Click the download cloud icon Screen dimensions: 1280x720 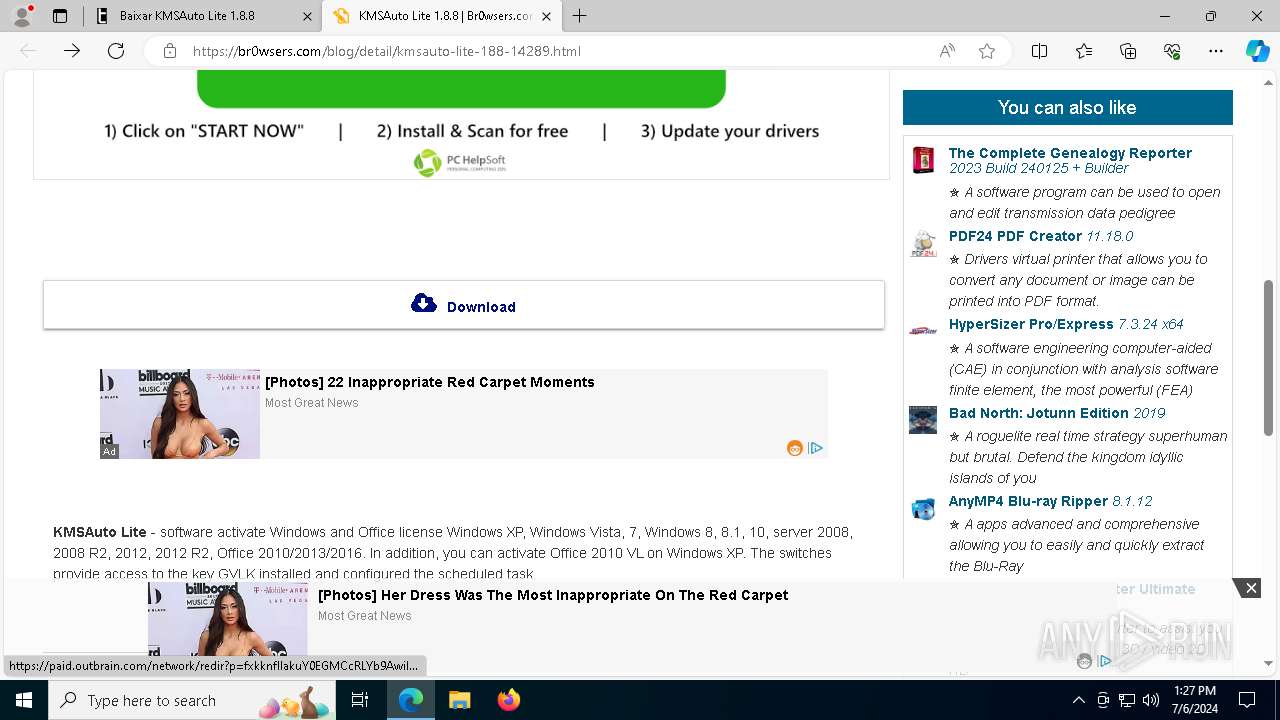click(x=424, y=304)
